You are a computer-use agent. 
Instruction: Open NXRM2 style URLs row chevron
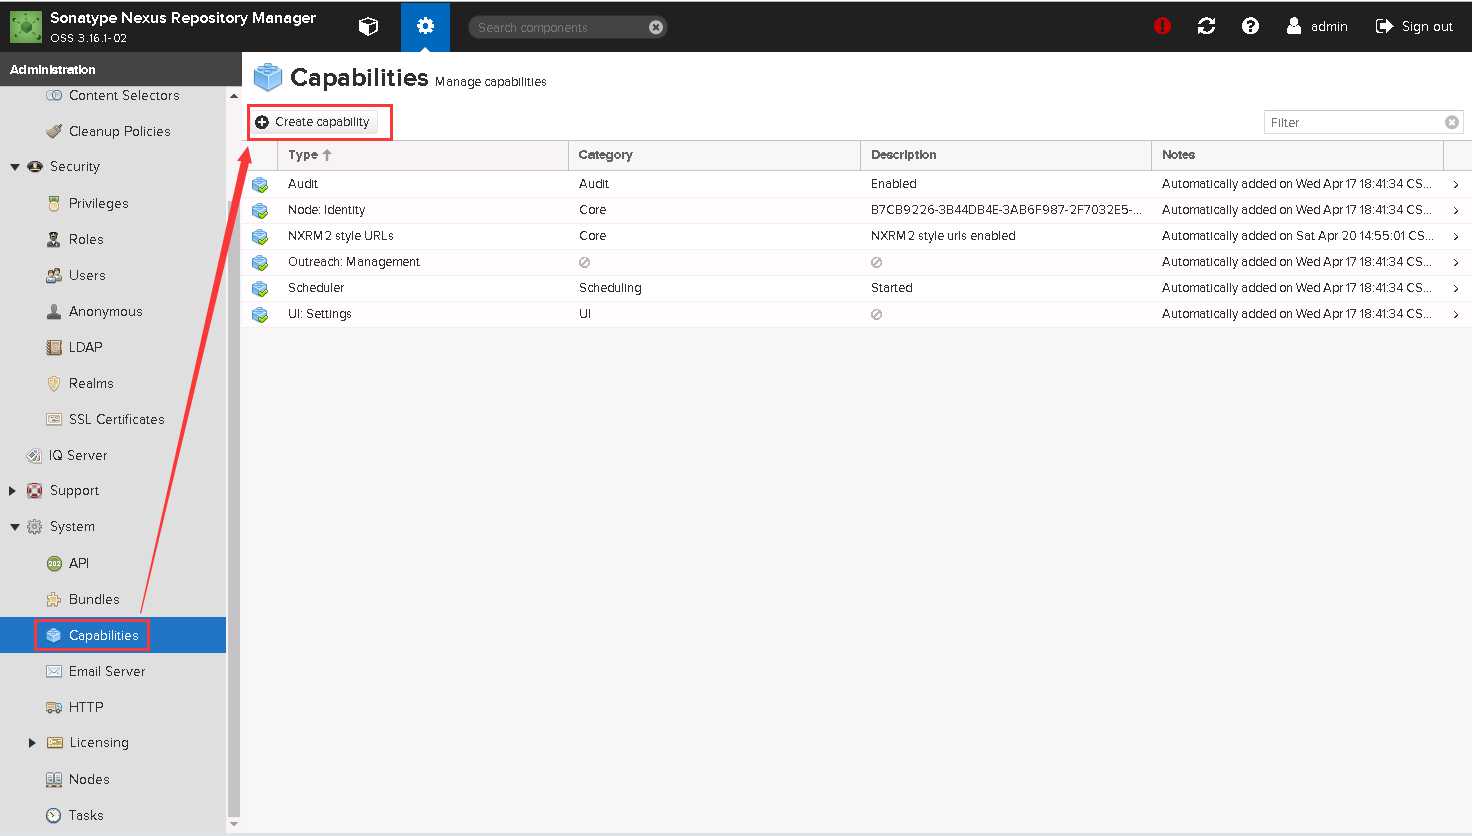1455,236
